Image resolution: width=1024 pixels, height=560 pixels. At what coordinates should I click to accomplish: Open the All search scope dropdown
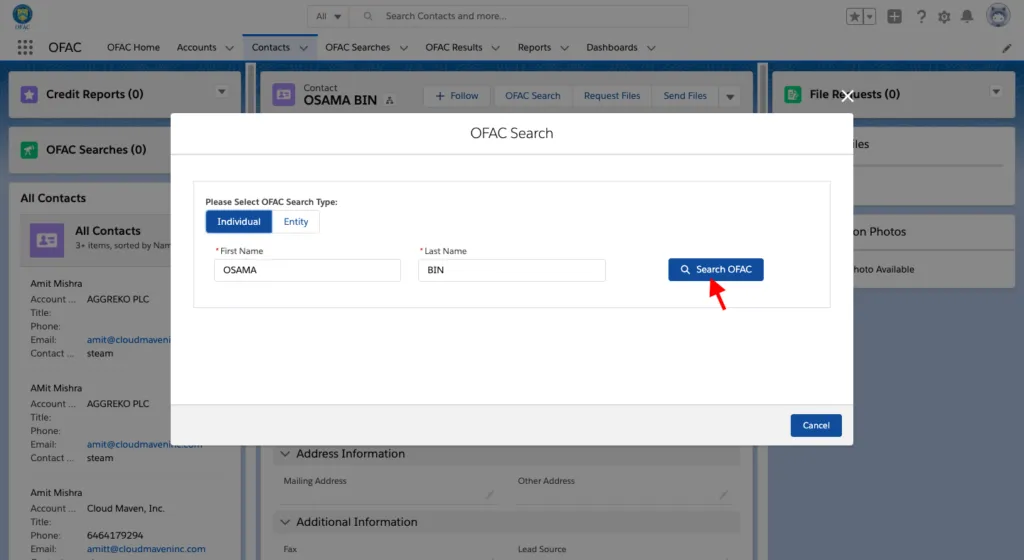click(x=328, y=16)
